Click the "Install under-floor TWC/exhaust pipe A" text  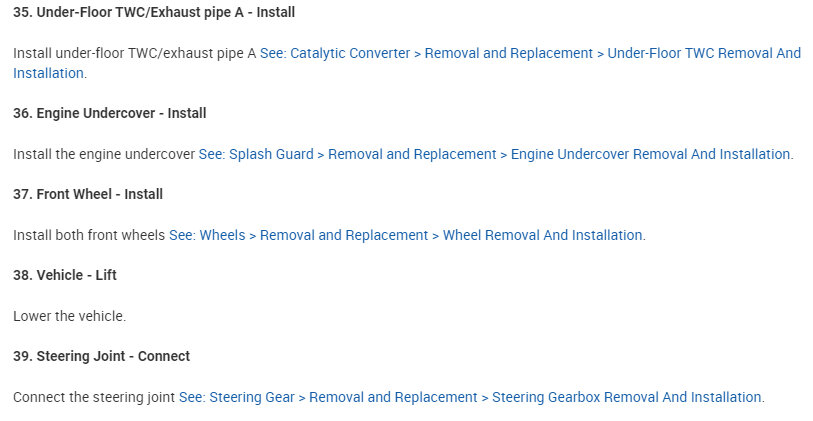pyautogui.click(x=134, y=53)
